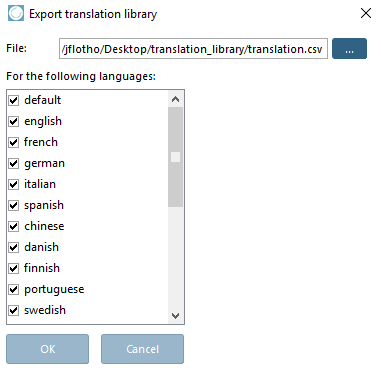
Task: Click the language list scroll down arrow
Action: 175,315
